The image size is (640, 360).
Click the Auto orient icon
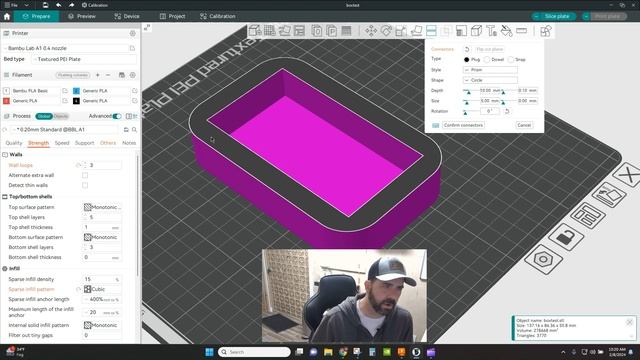(x=284, y=31)
